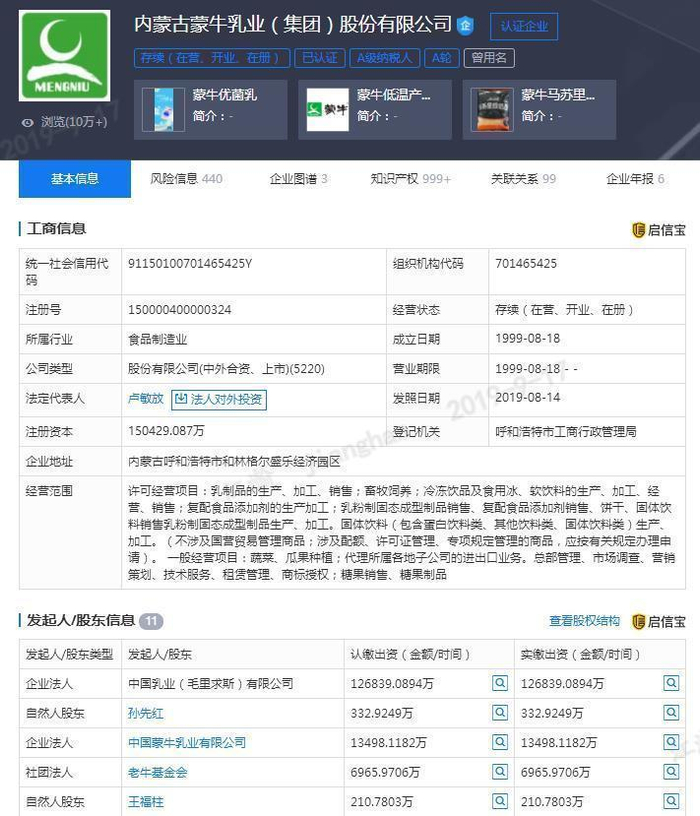
Task: Open the 曾用名 tag
Action: click(x=489, y=58)
